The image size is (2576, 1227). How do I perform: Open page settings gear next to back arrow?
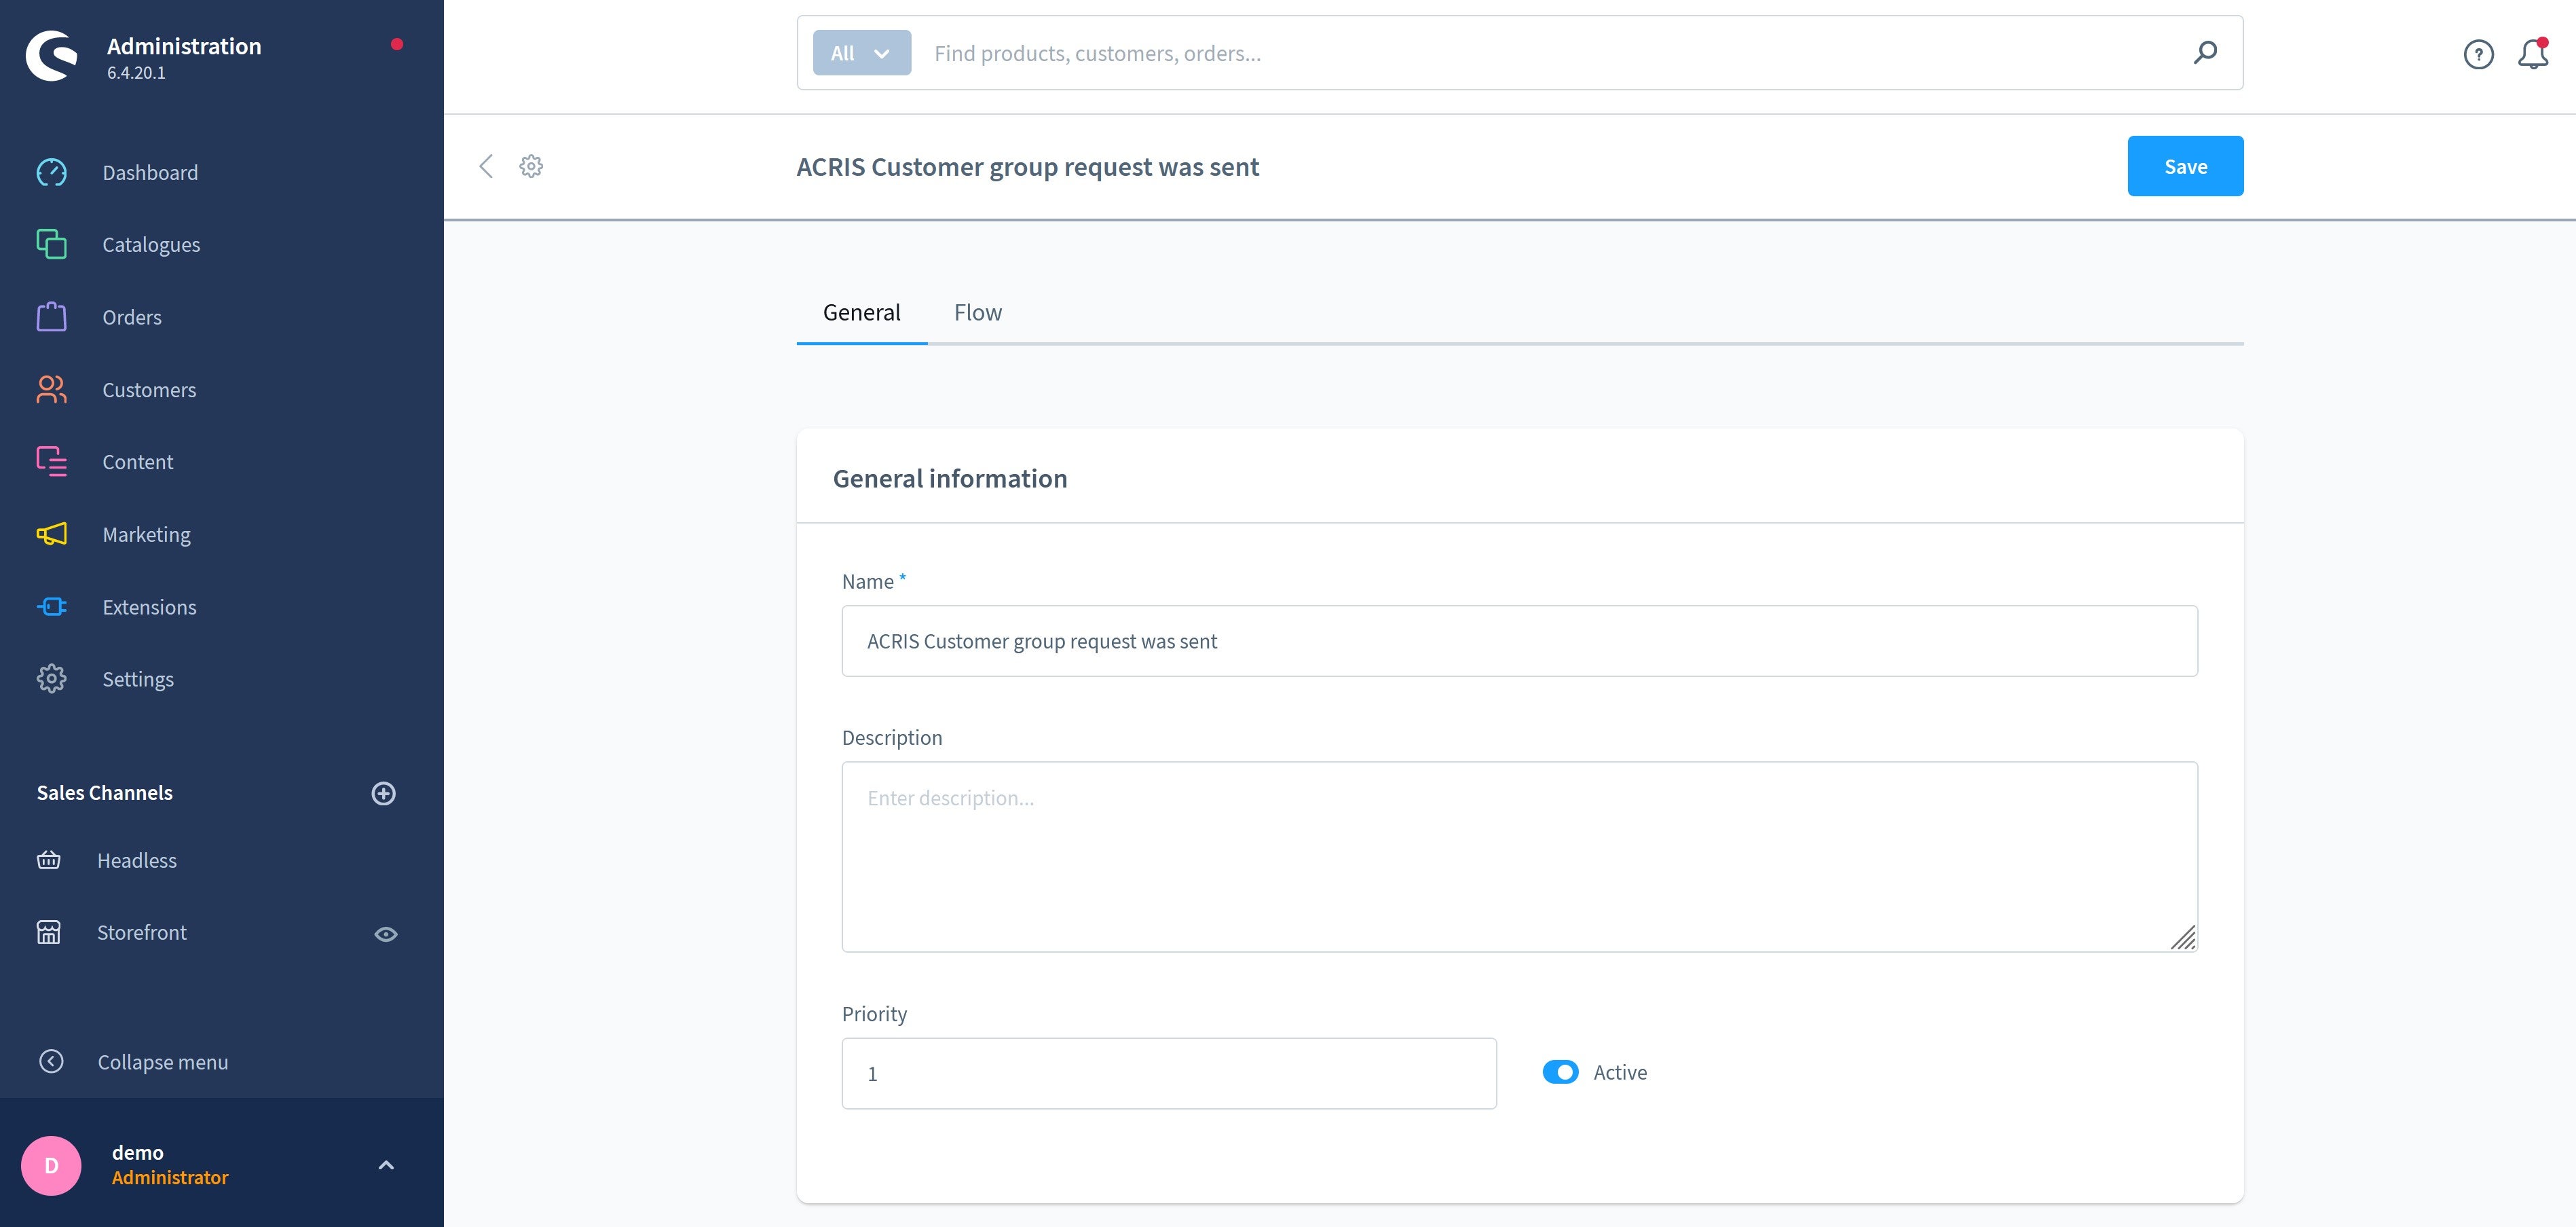[x=531, y=166]
